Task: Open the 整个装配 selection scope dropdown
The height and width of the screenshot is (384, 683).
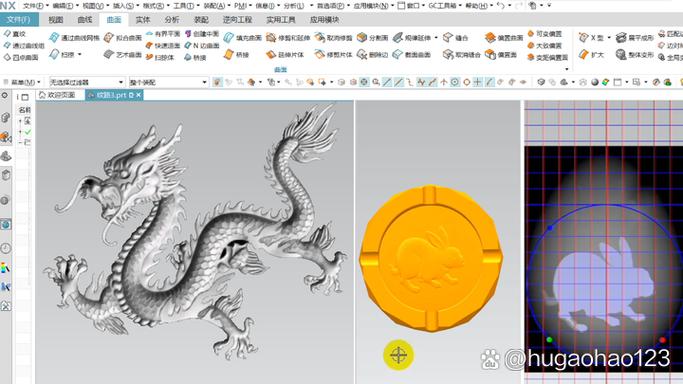Action: (x=168, y=82)
